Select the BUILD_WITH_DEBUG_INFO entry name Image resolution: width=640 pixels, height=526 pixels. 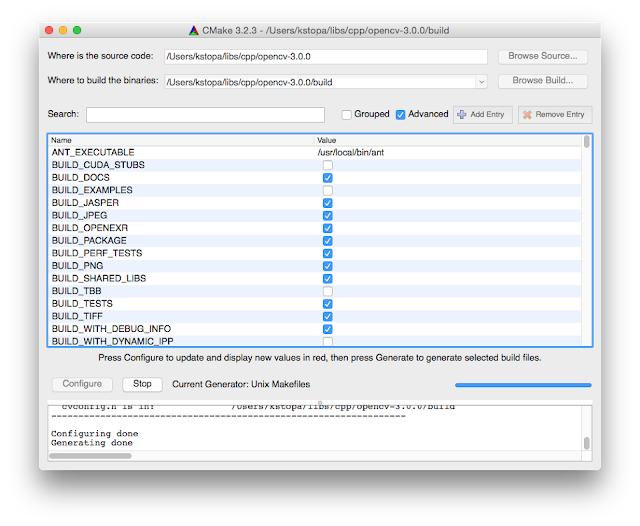pyautogui.click(x=111, y=329)
